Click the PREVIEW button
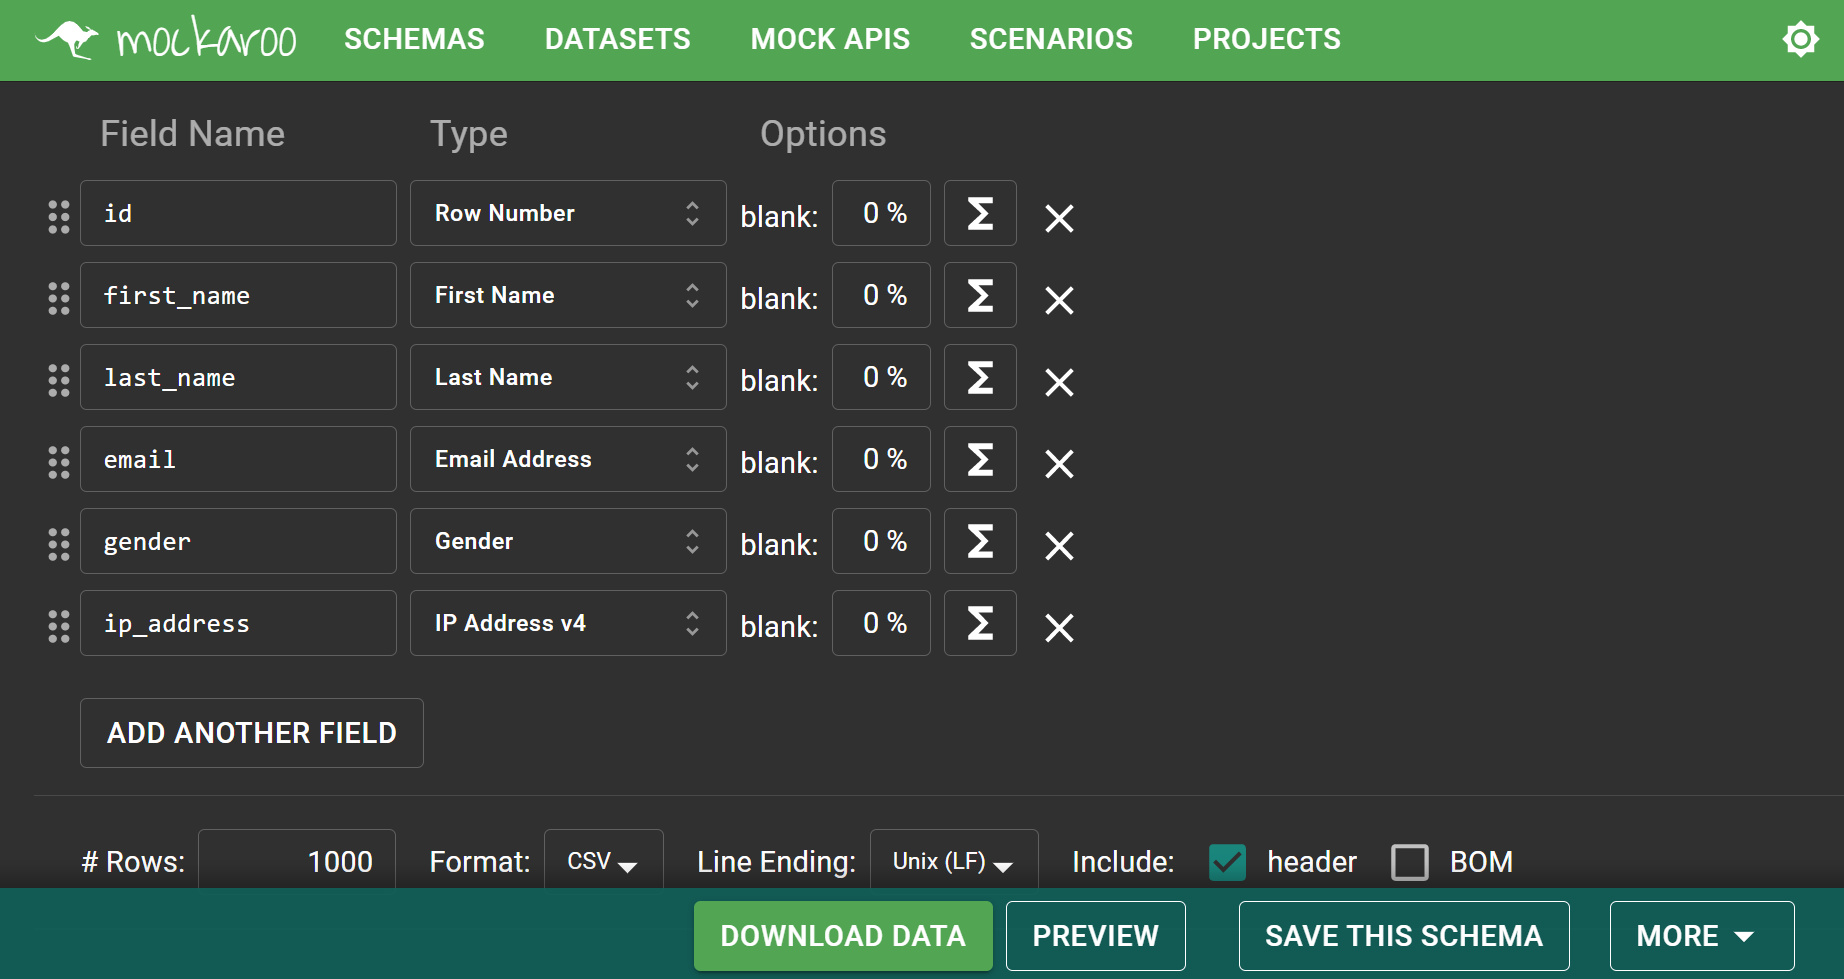This screenshot has width=1844, height=979. 1095,936
